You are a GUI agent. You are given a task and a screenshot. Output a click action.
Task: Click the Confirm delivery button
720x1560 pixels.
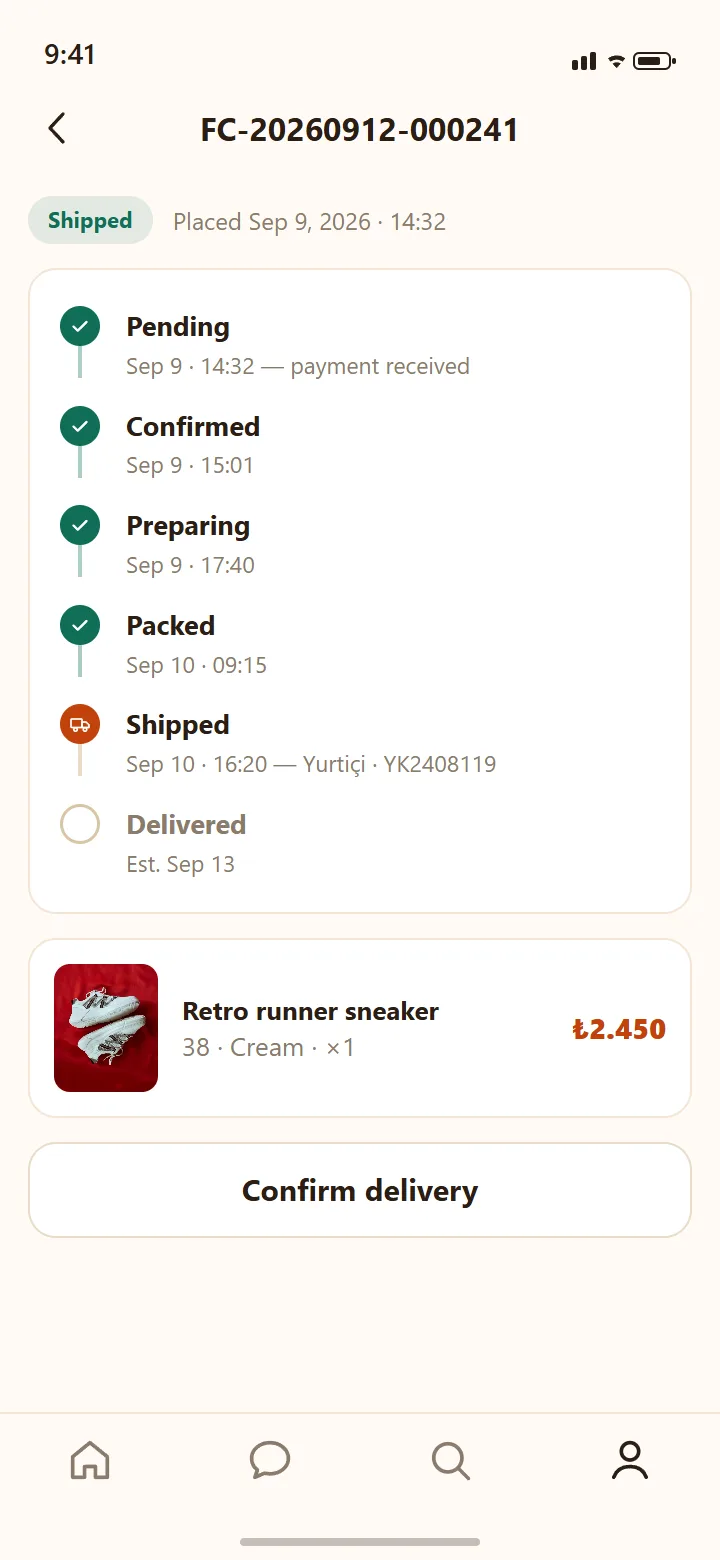(360, 1190)
